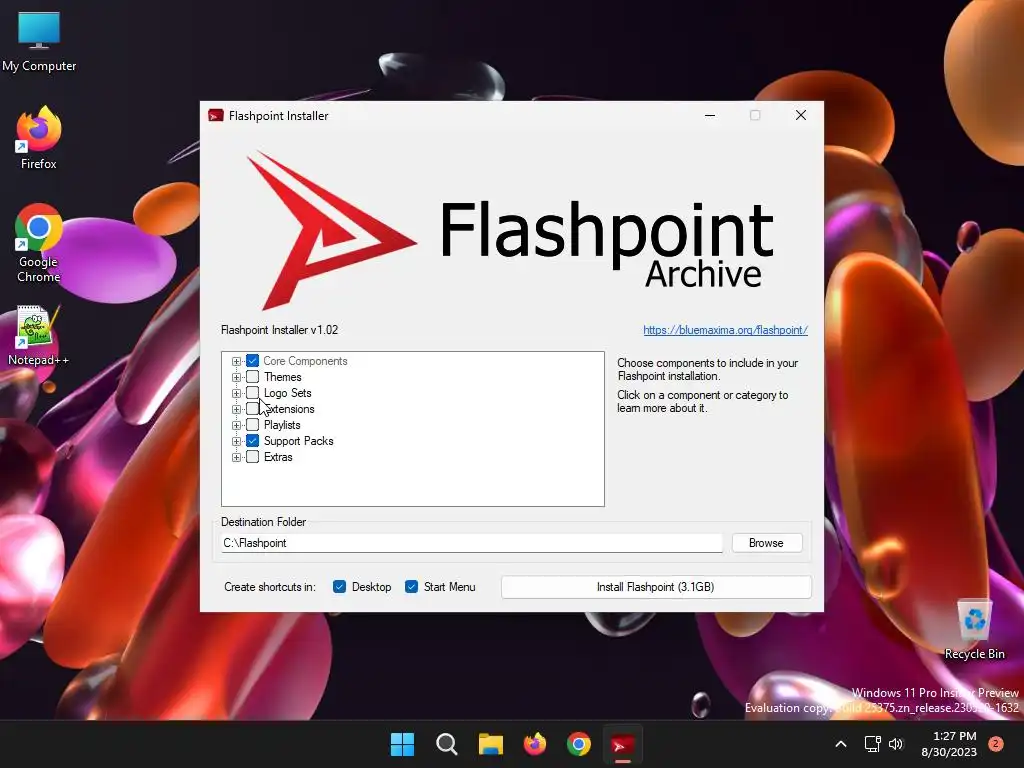Enable the Logo Sets checkbox
The width and height of the screenshot is (1024, 768).
(x=253, y=392)
